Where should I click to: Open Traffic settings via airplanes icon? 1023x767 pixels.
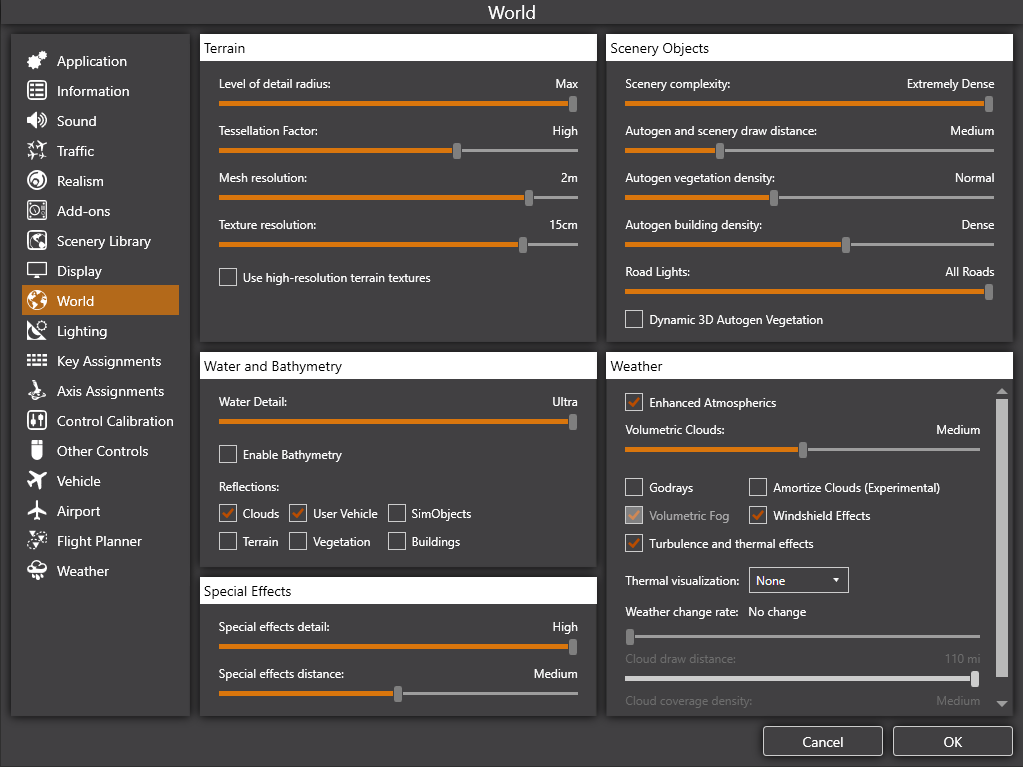[37, 151]
